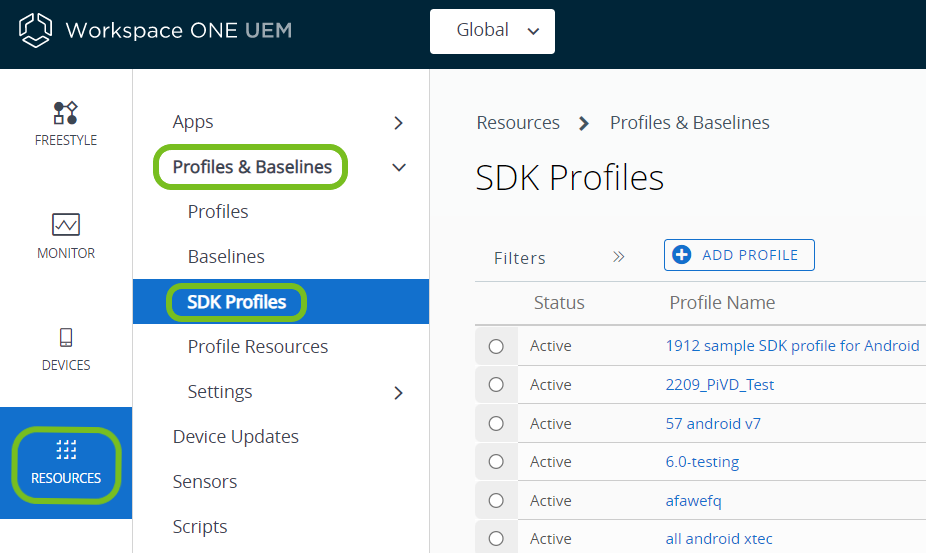Open Profiles submenu item
This screenshot has width=926, height=553.
[218, 212]
